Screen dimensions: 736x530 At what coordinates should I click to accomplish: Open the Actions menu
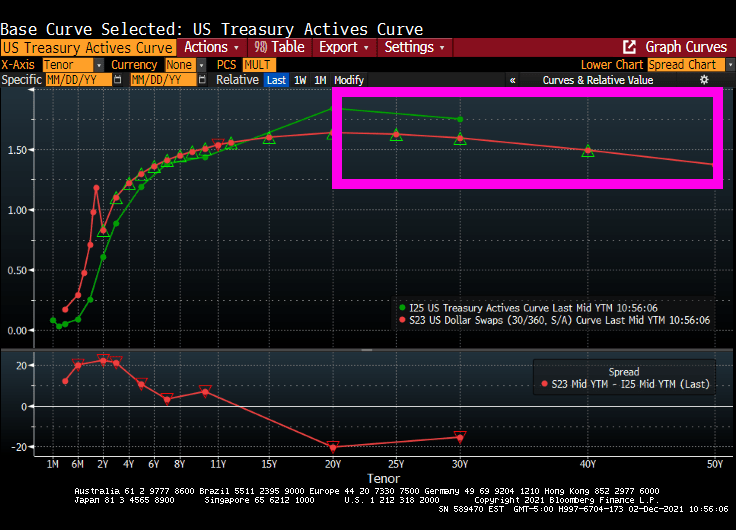pos(212,47)
